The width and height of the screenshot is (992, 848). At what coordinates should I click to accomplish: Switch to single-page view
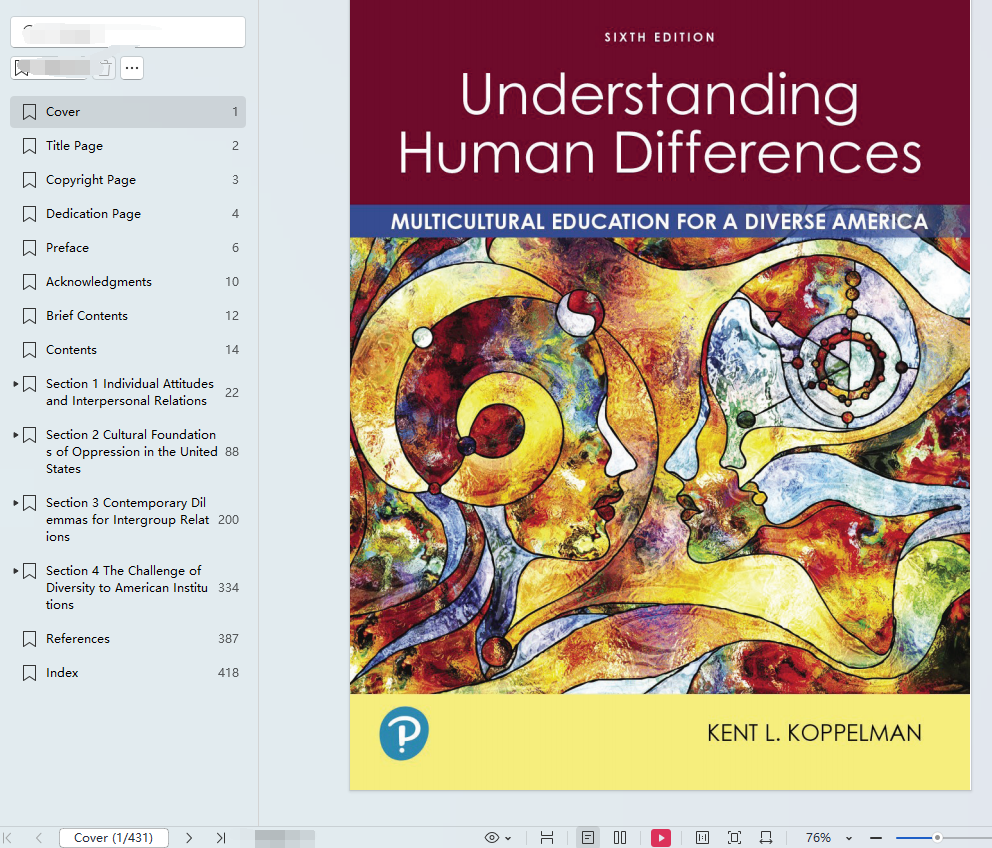[588, 837]
